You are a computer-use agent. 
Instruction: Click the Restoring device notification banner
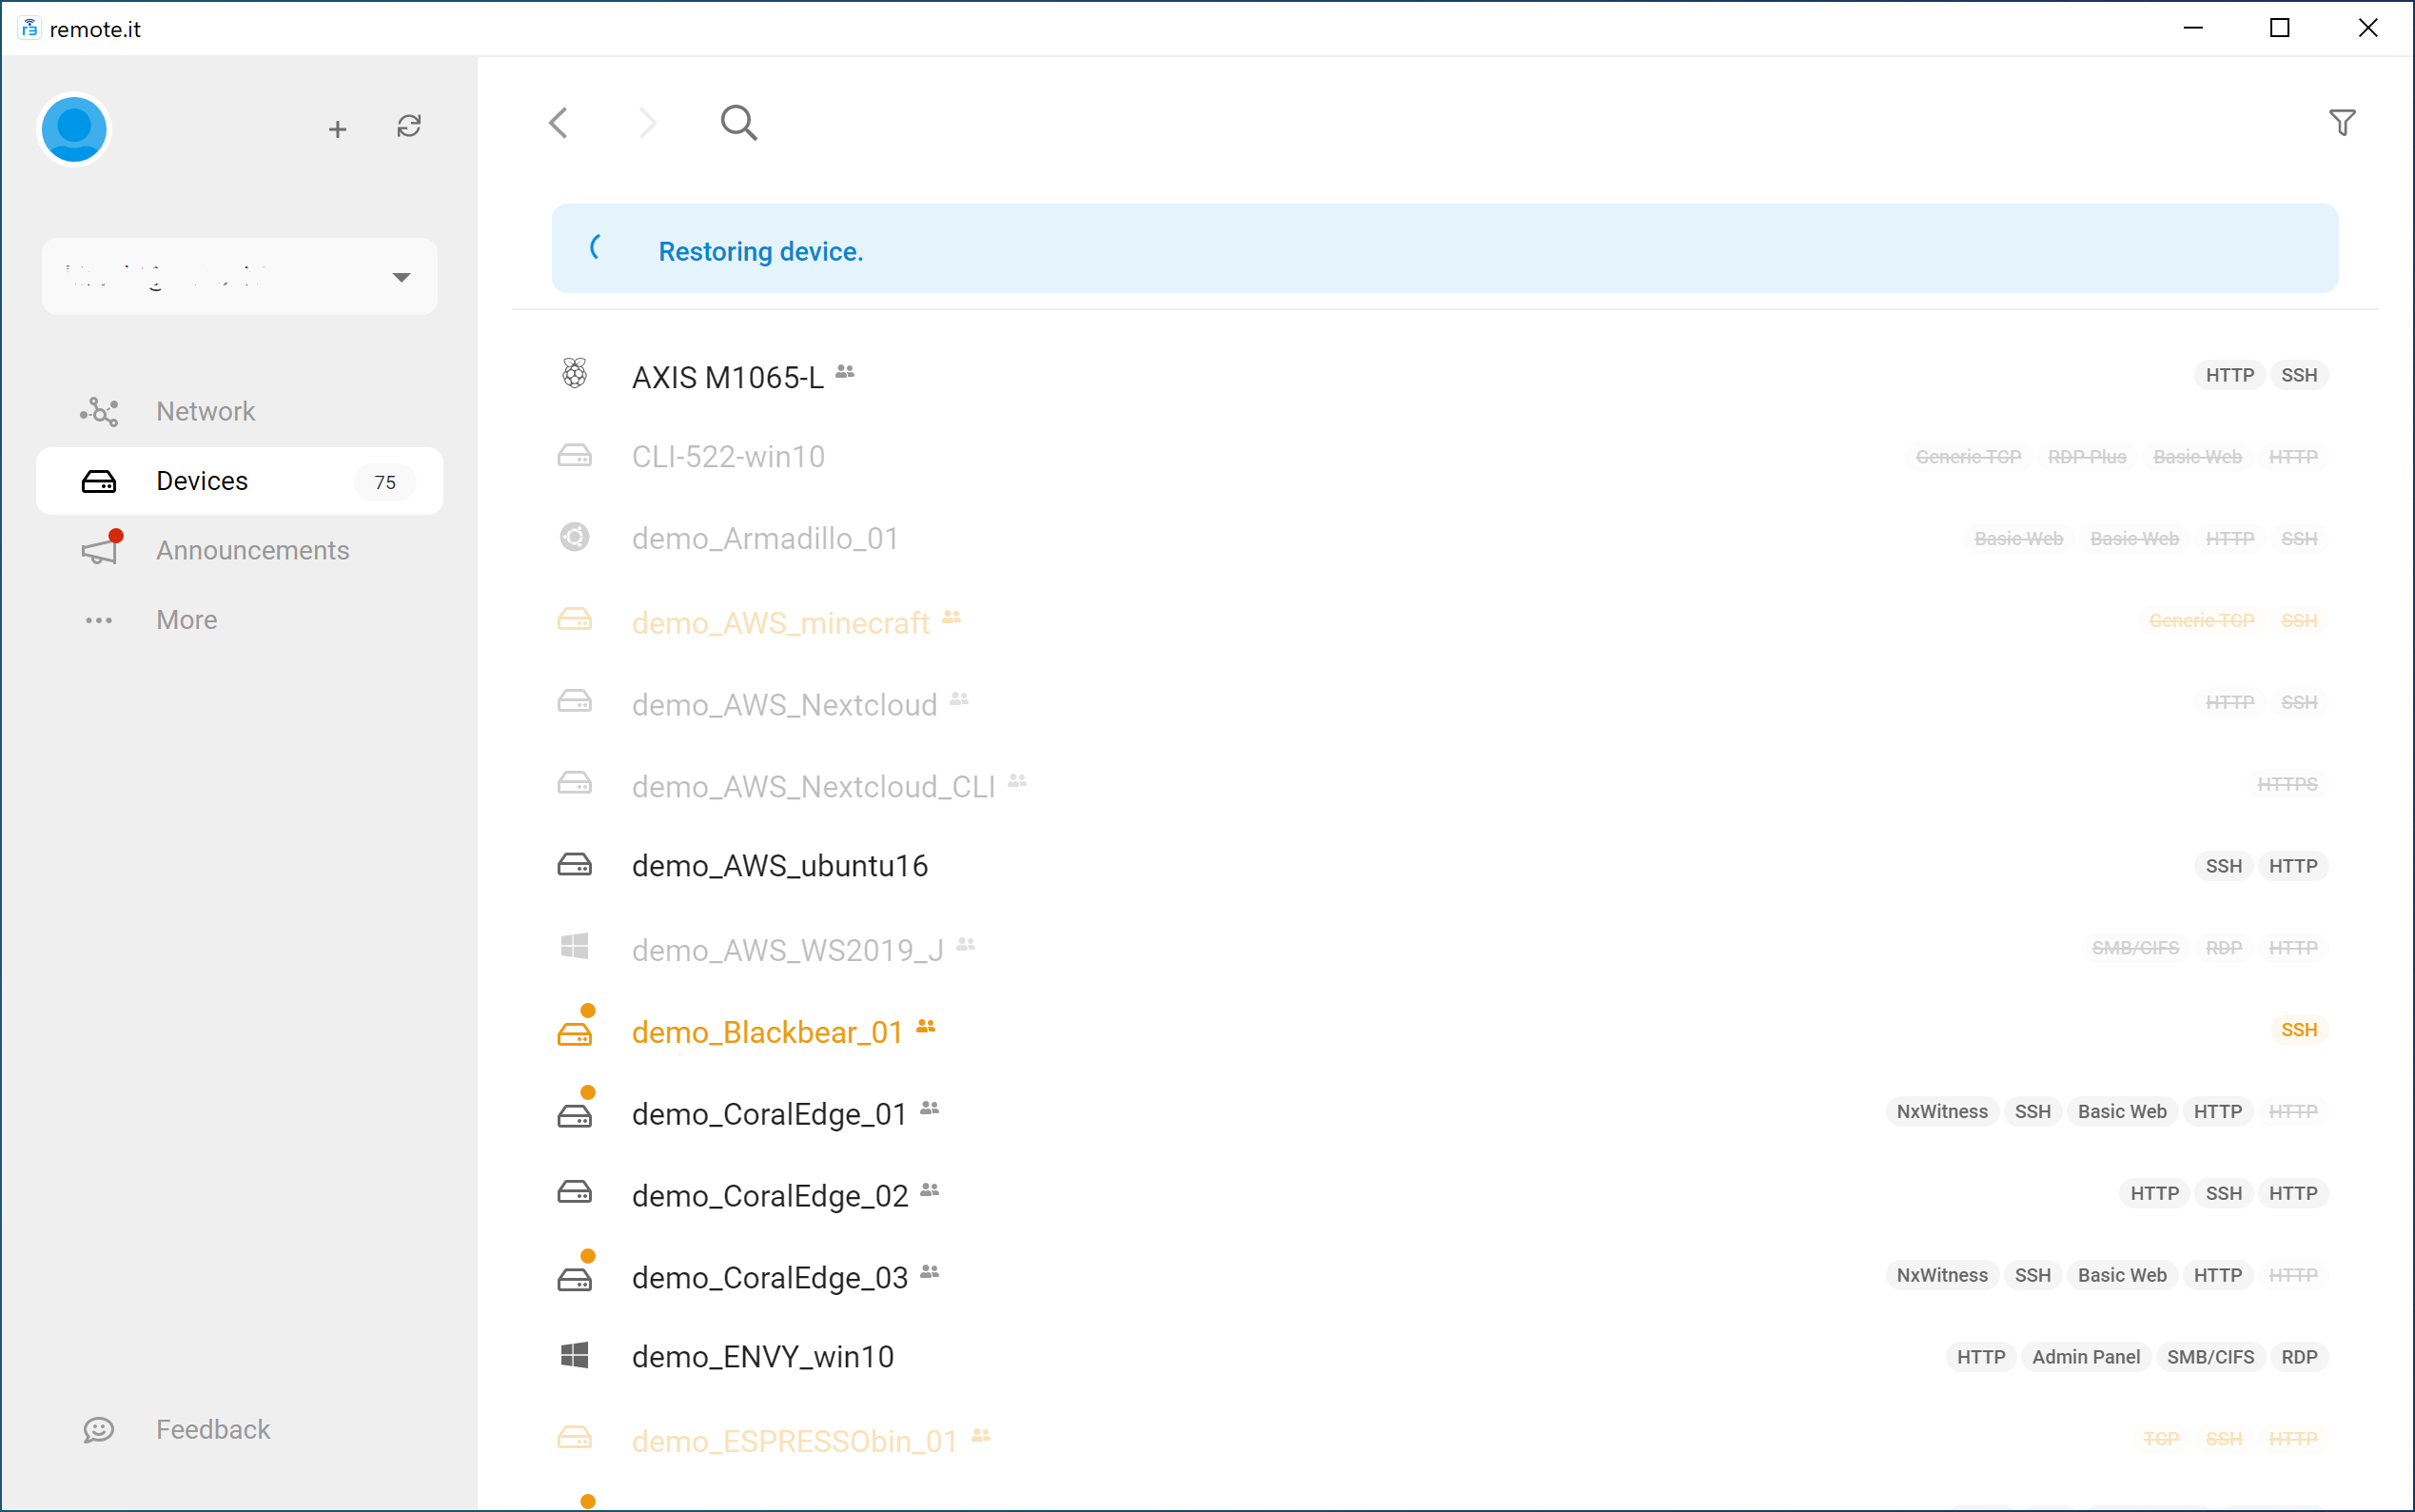[x=1445, y=249]
